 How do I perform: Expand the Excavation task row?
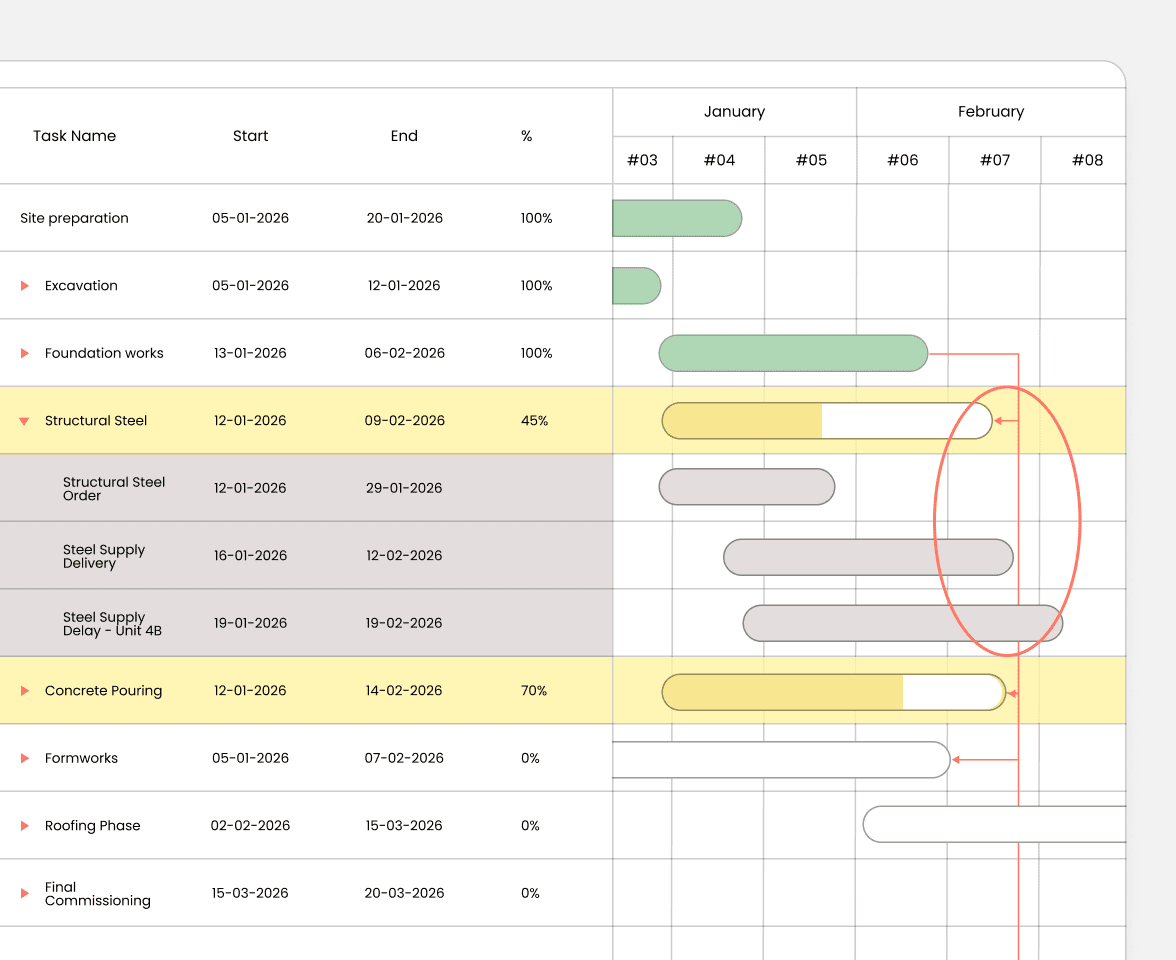click(x=23, y=285)
